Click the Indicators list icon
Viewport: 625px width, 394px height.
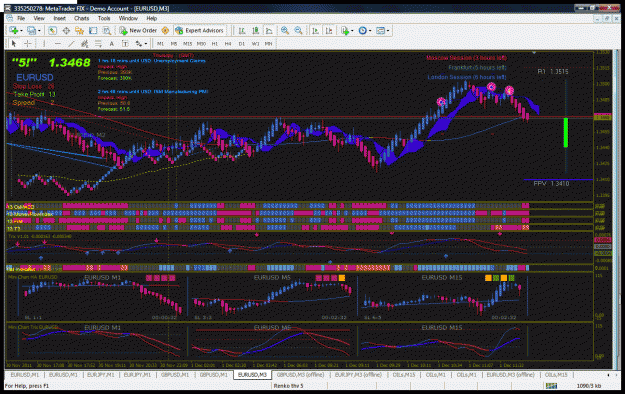(x=345, y=31)
